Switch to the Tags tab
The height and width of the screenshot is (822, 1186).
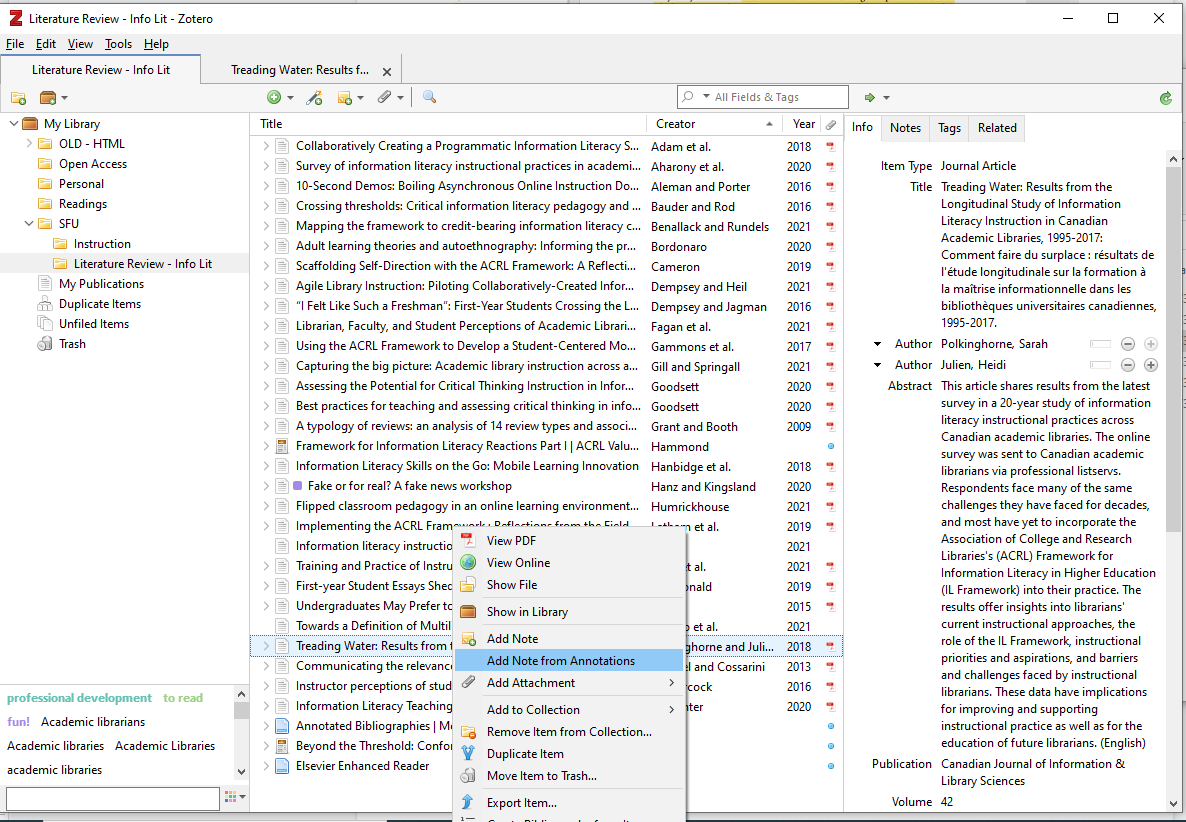[948, 128]
